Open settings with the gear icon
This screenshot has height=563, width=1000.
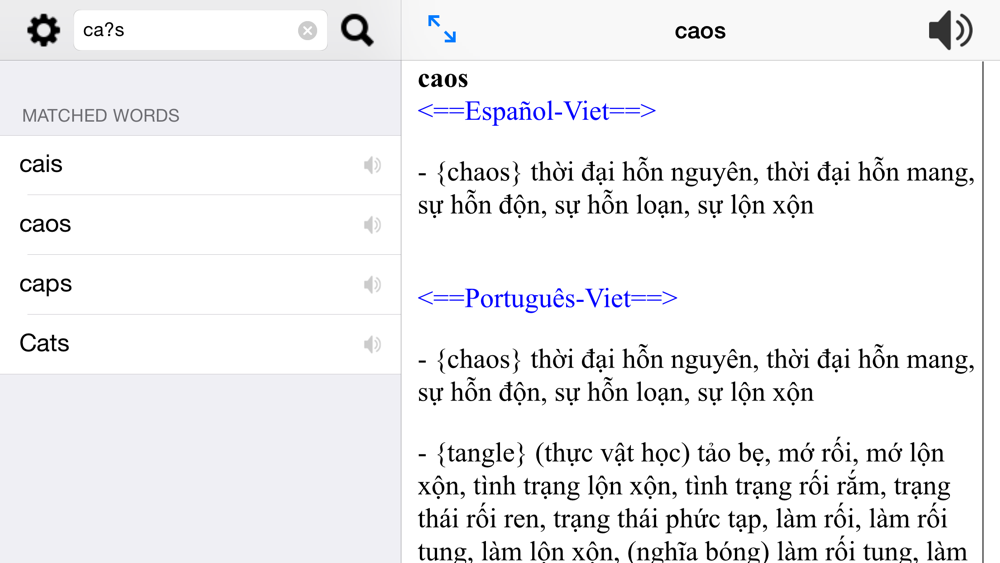(43, 30)
